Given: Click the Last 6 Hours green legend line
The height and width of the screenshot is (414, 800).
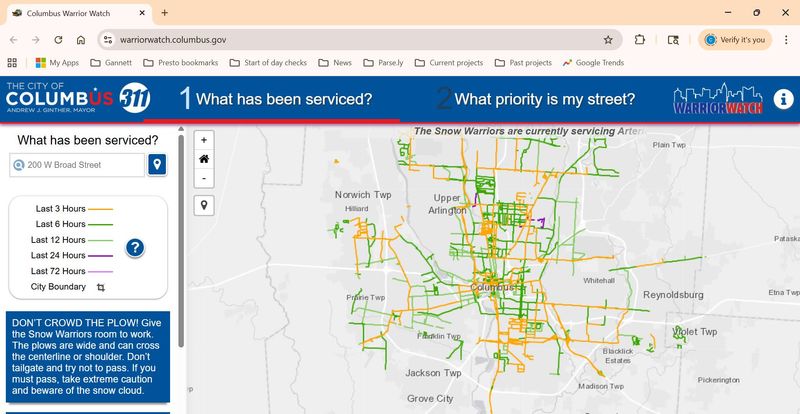Looking at the screenshot, I should tap(100, 224).
